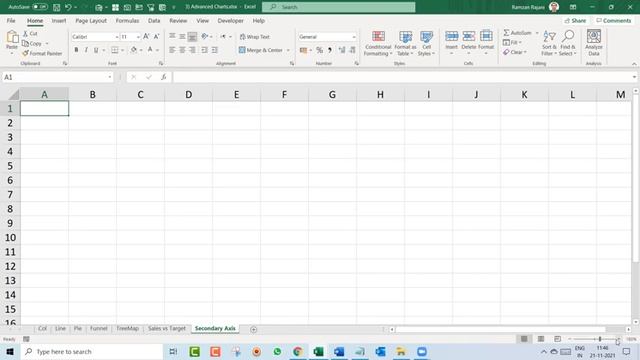Open the Developer tab
640x360 pixels.
[x=230, y=20]
